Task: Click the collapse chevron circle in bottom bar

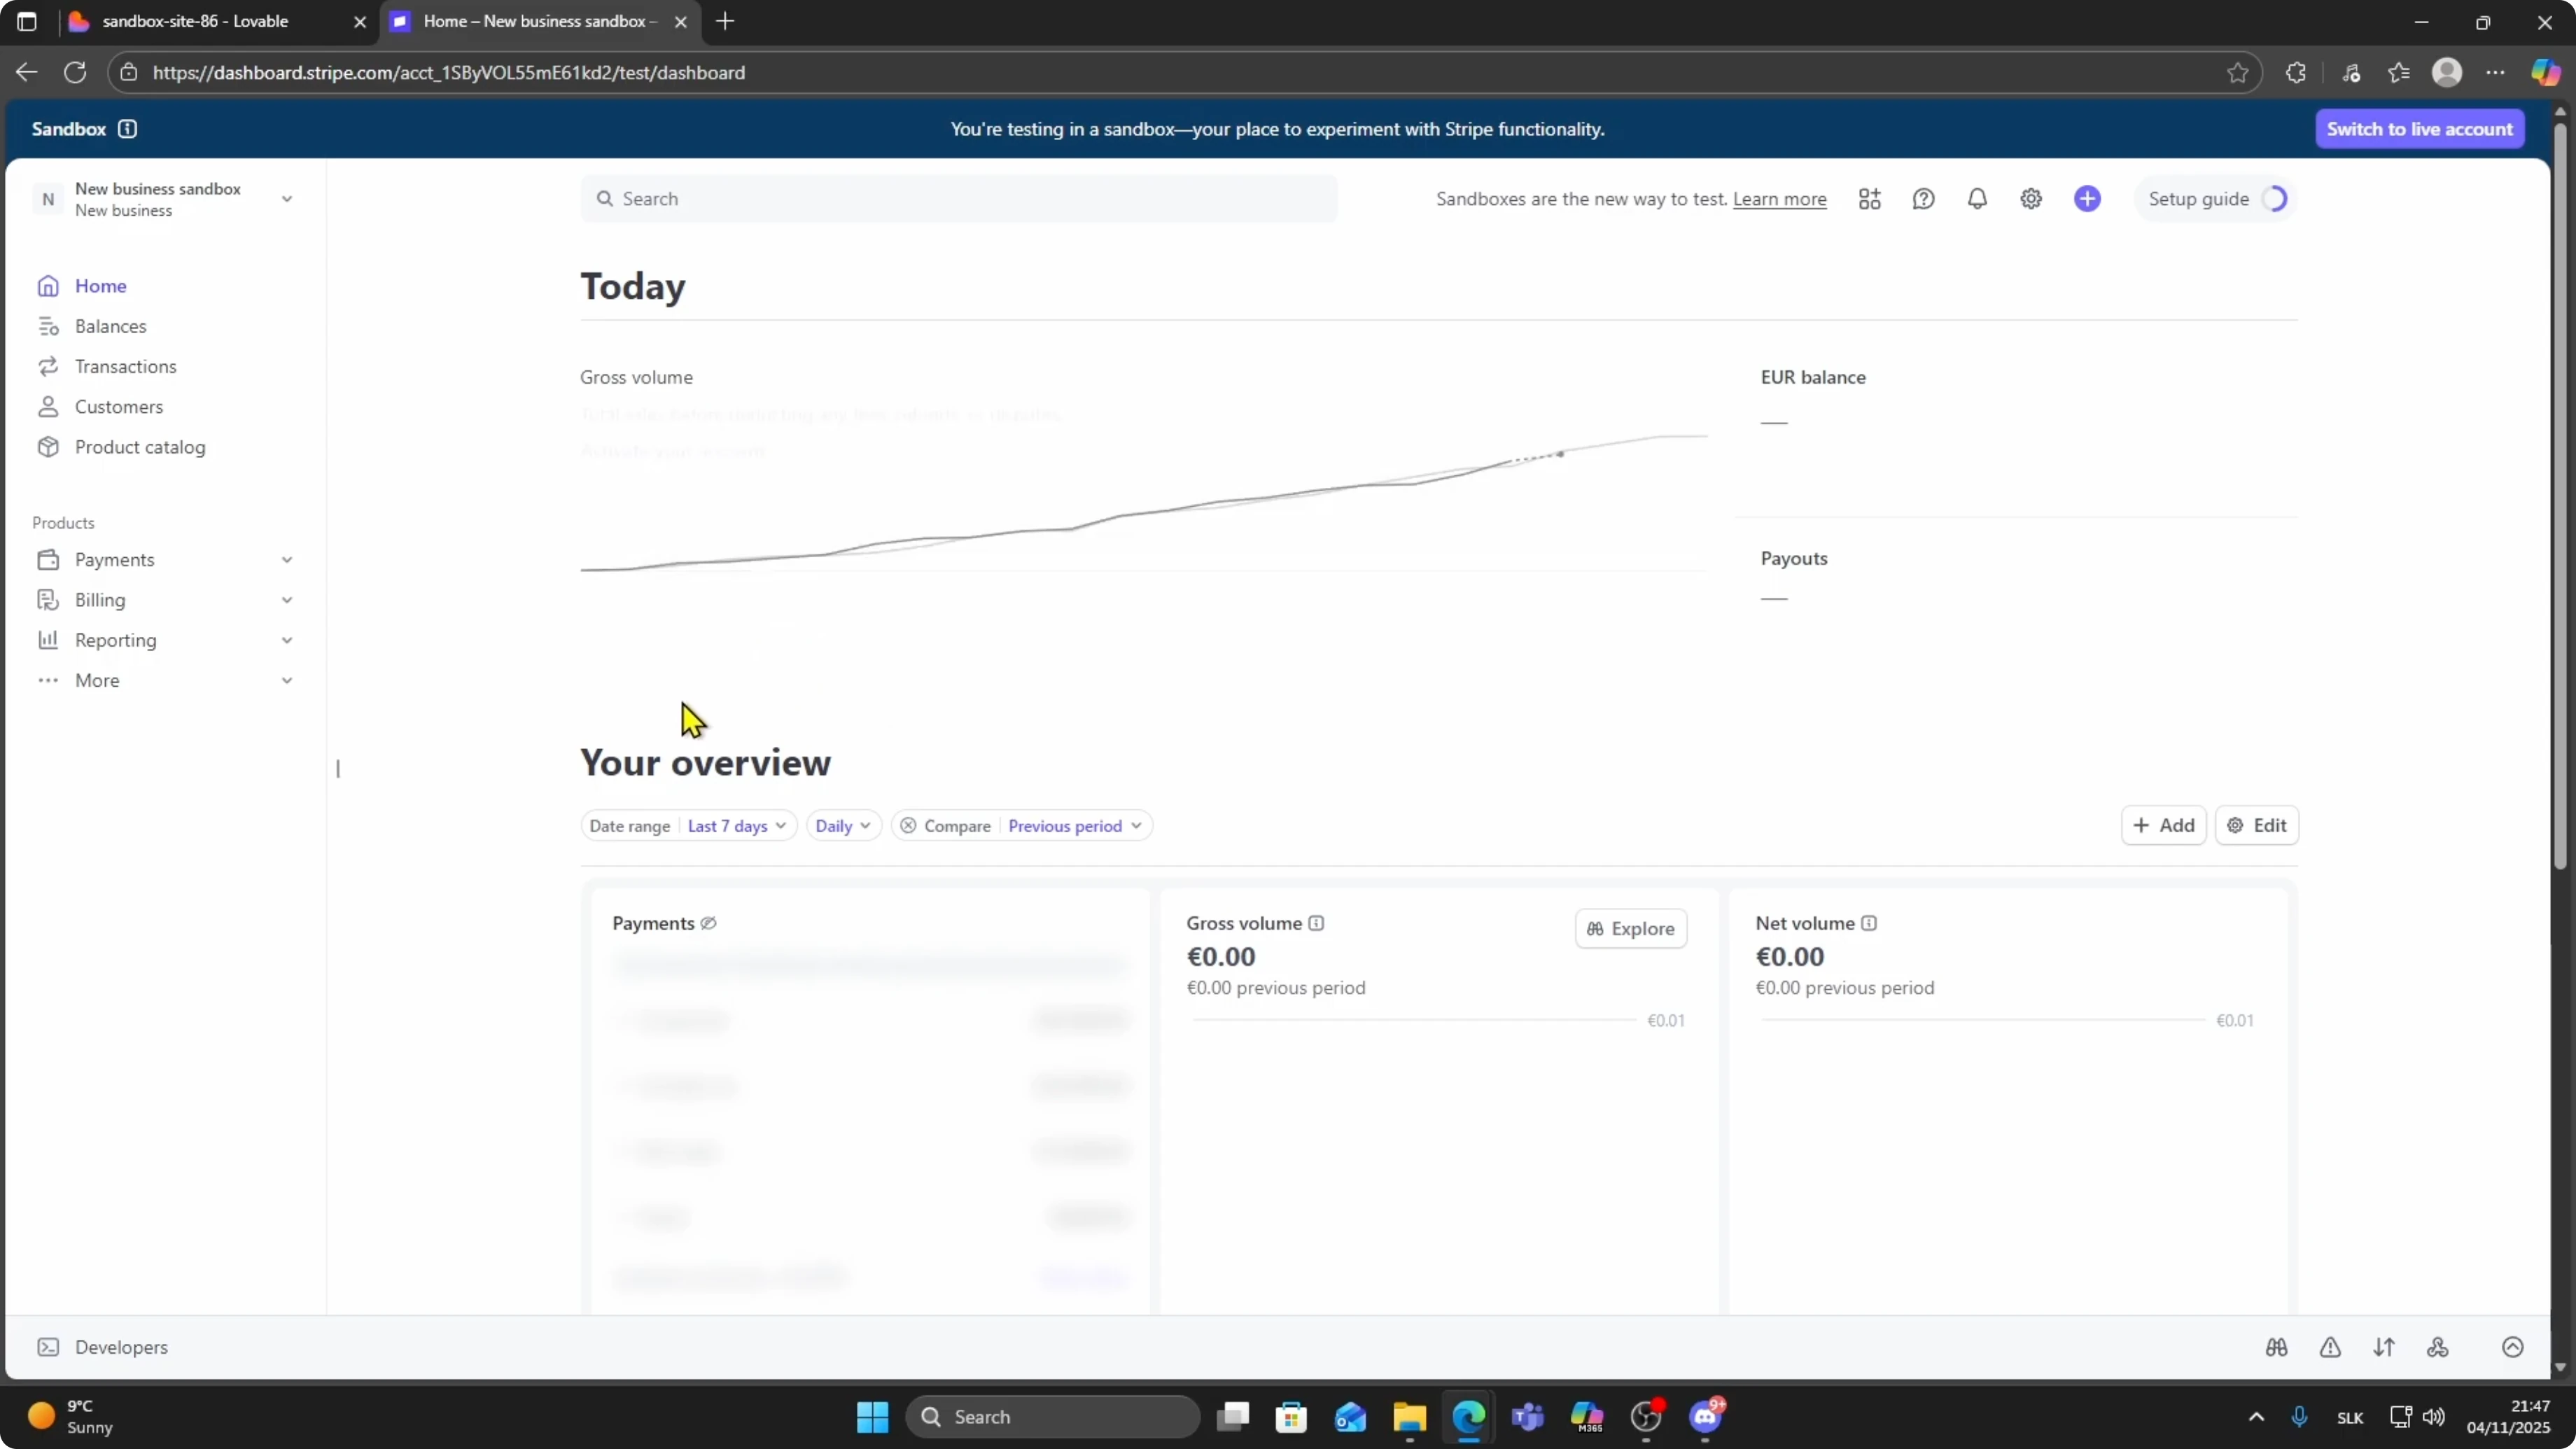Action: point(2512,1348)
